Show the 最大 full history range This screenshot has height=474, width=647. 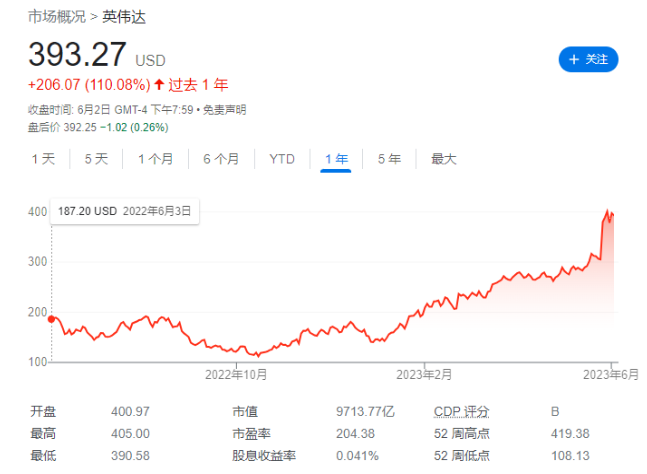[x=444, y=159]
